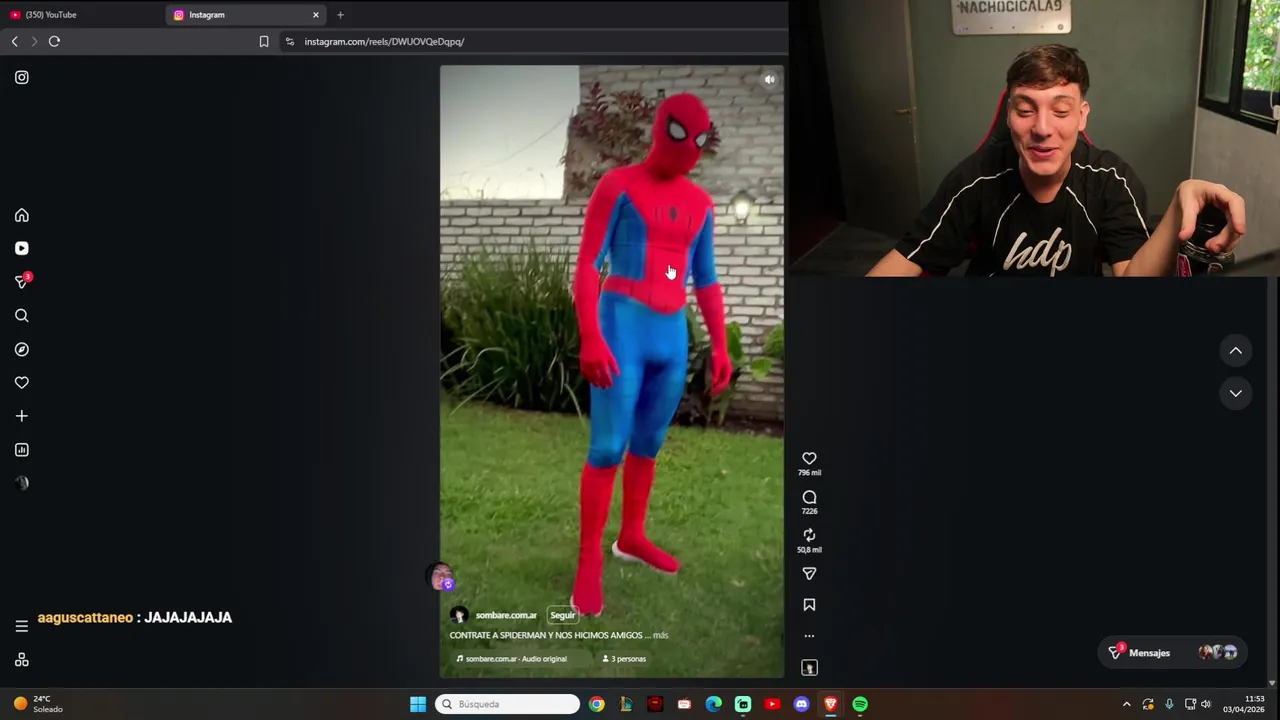Open the hamburger More menu in sidebar

22,626
